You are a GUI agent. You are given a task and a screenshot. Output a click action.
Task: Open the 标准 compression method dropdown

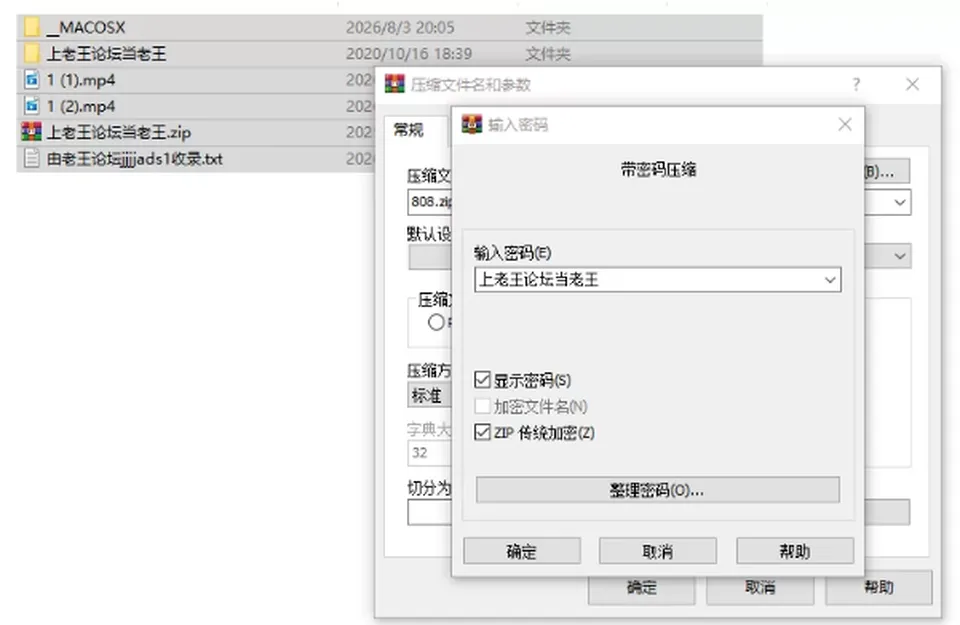[430, 395]
